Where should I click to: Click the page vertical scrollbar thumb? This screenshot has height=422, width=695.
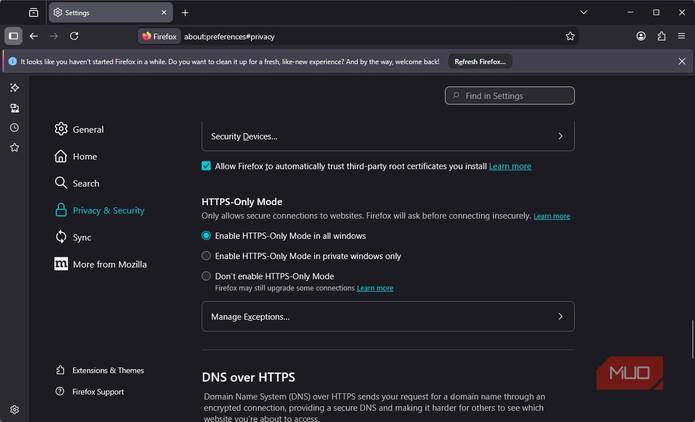coord(692,339)
